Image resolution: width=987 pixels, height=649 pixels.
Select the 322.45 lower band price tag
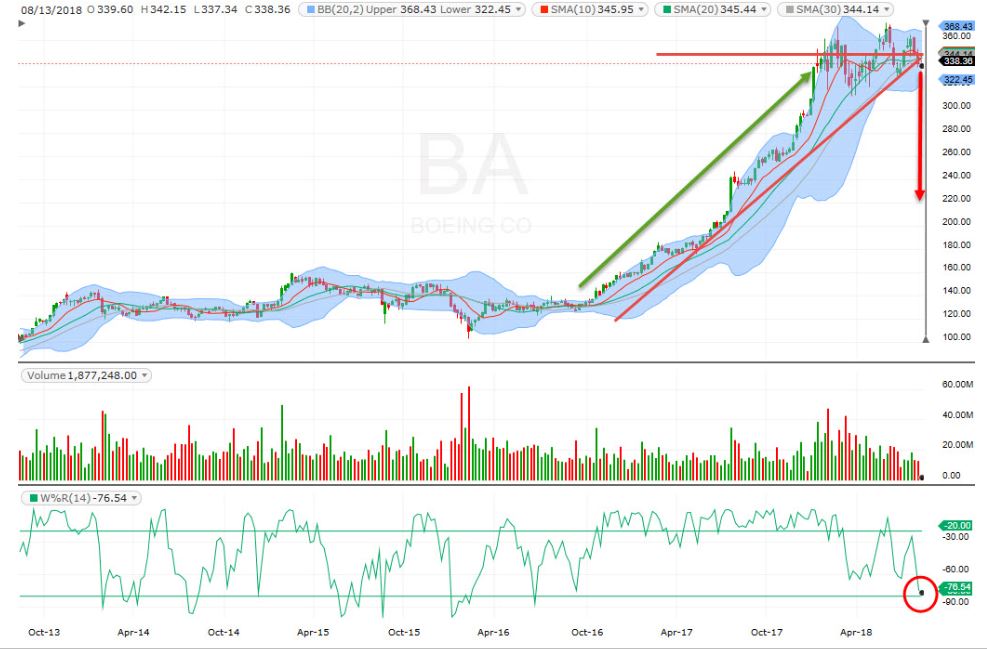[957, 80]
